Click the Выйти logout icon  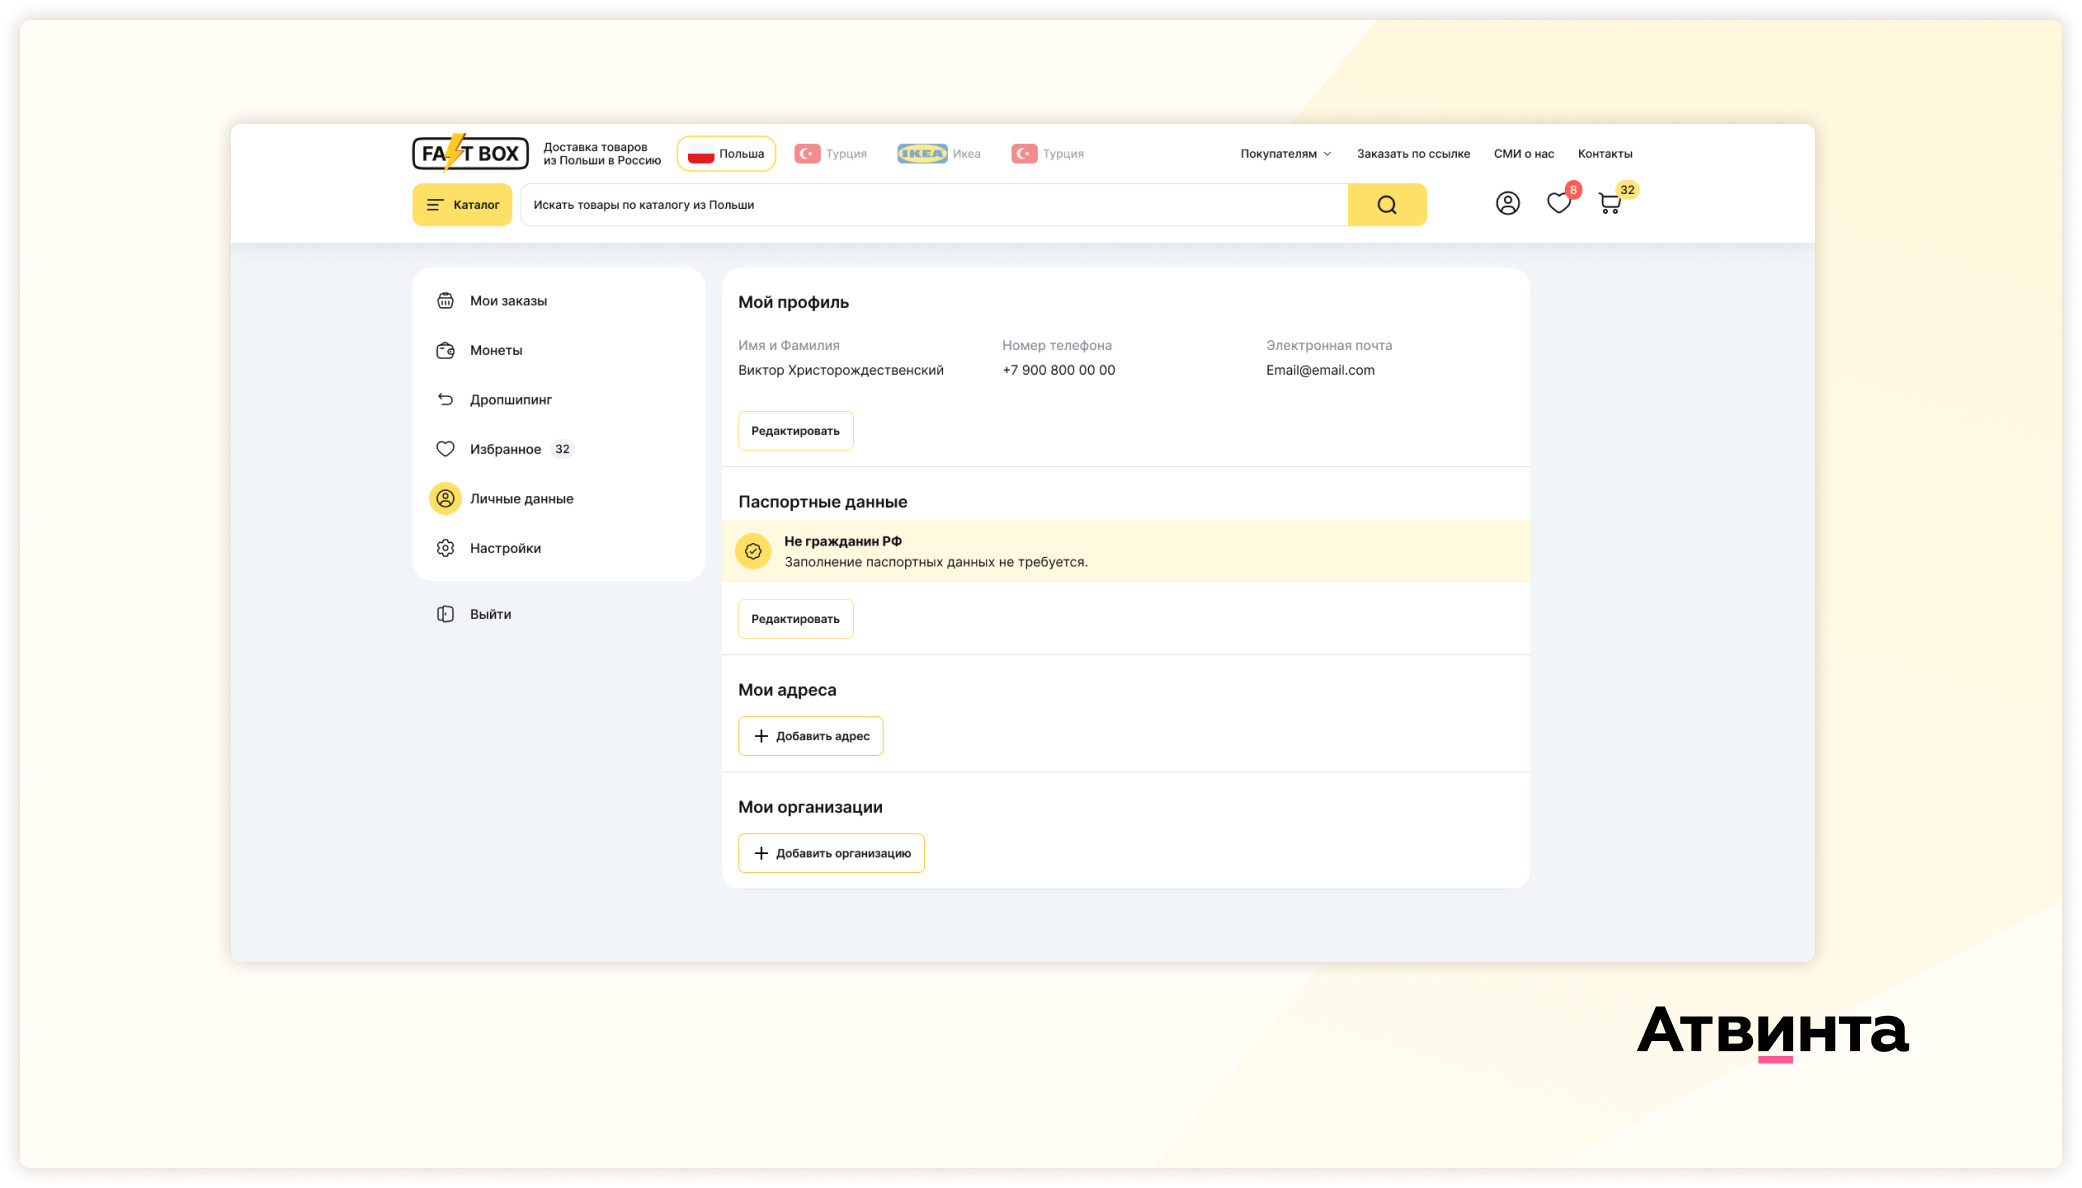tap(445, 614)
